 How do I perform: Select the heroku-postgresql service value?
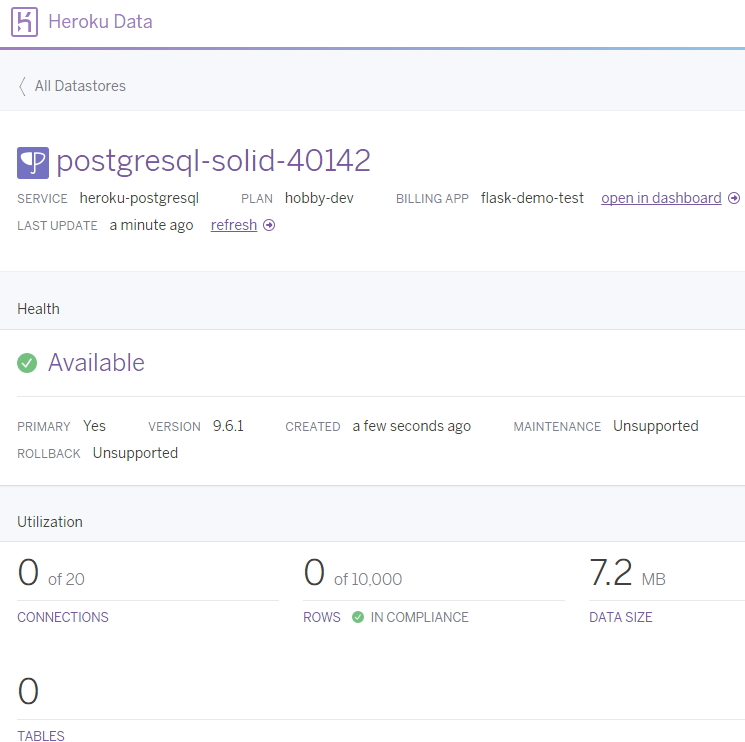[139, 198]
